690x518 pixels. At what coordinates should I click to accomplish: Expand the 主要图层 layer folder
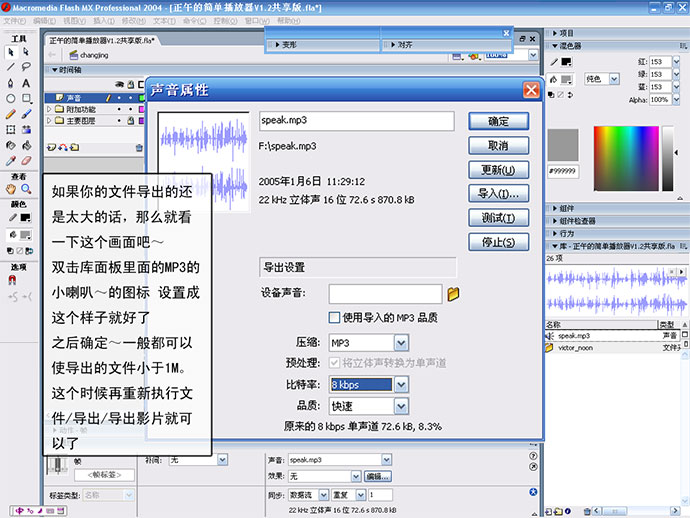pyautogui.click(x=49, y=120)
